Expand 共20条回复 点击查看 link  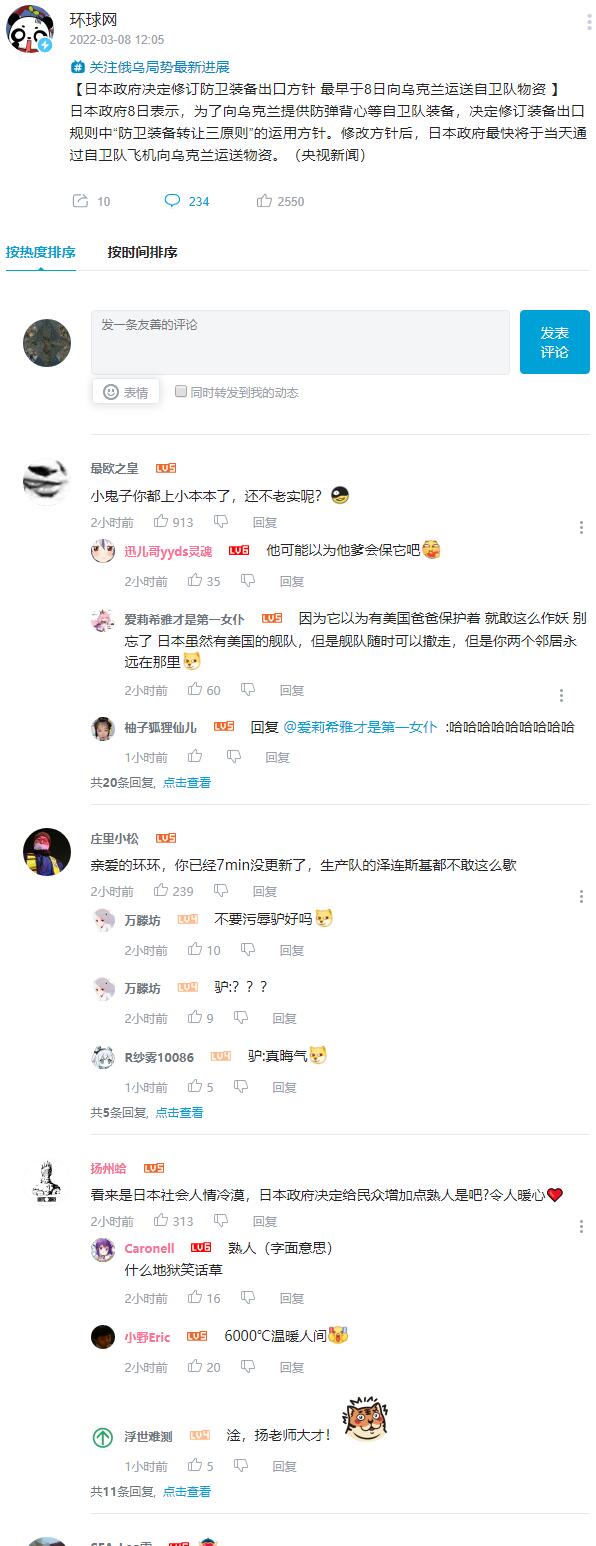point(150,783)
